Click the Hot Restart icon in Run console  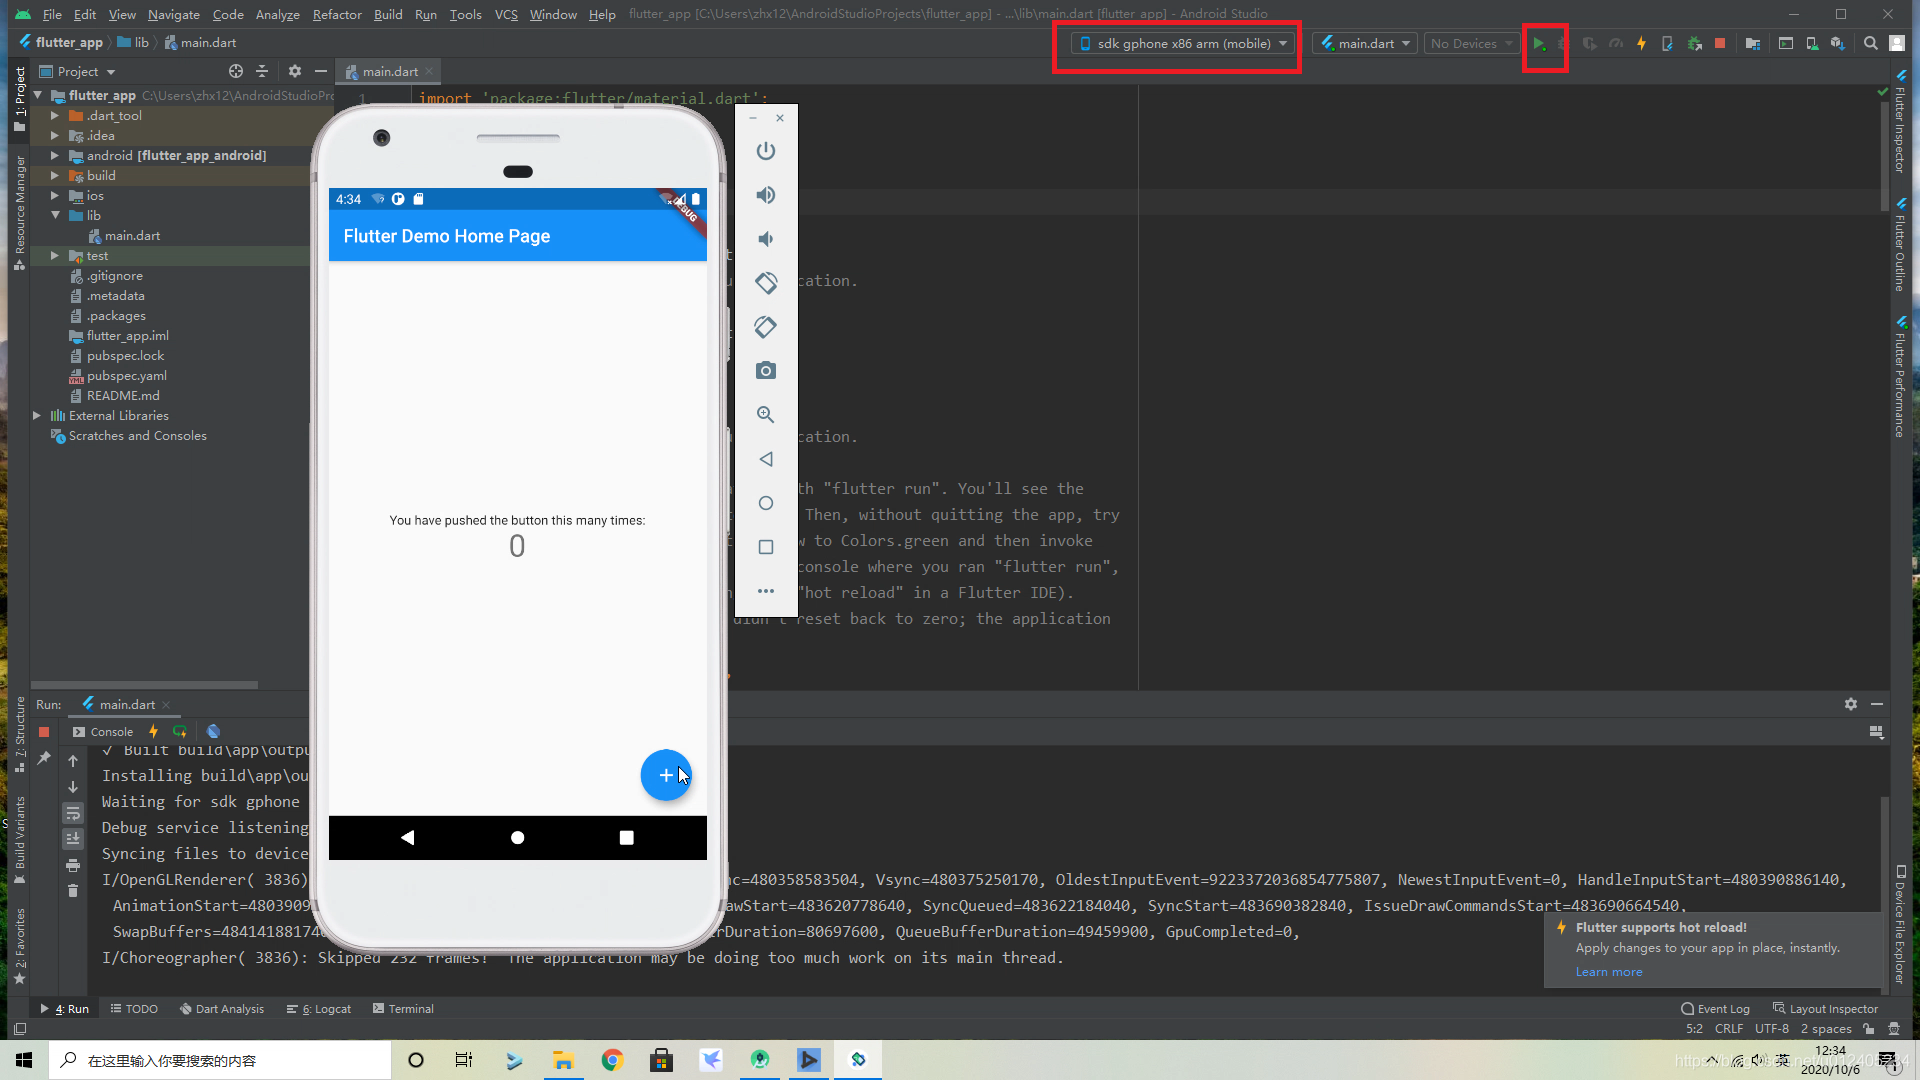(x=180, y=732)
